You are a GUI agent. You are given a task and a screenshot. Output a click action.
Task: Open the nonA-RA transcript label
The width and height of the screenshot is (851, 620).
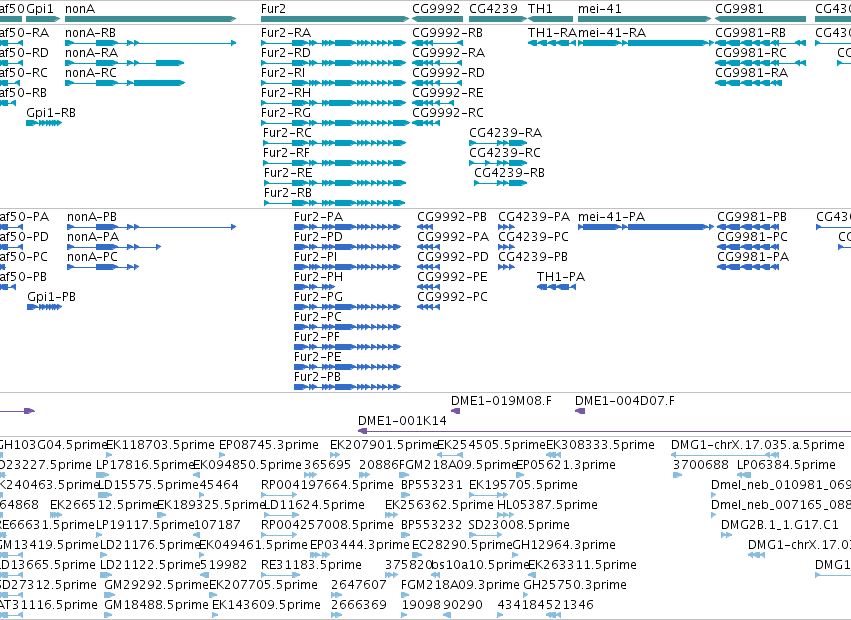[92, 53]
